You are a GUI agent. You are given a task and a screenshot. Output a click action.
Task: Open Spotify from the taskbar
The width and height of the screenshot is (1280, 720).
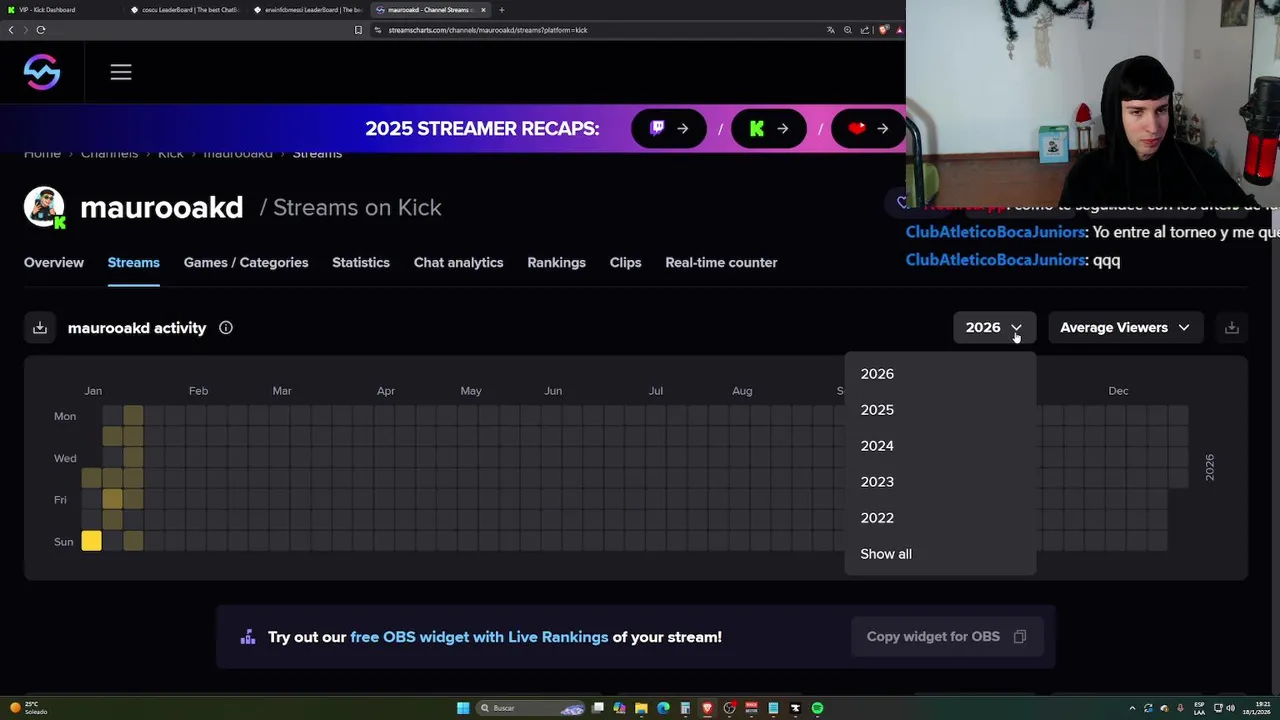click(x=817, y=708)
